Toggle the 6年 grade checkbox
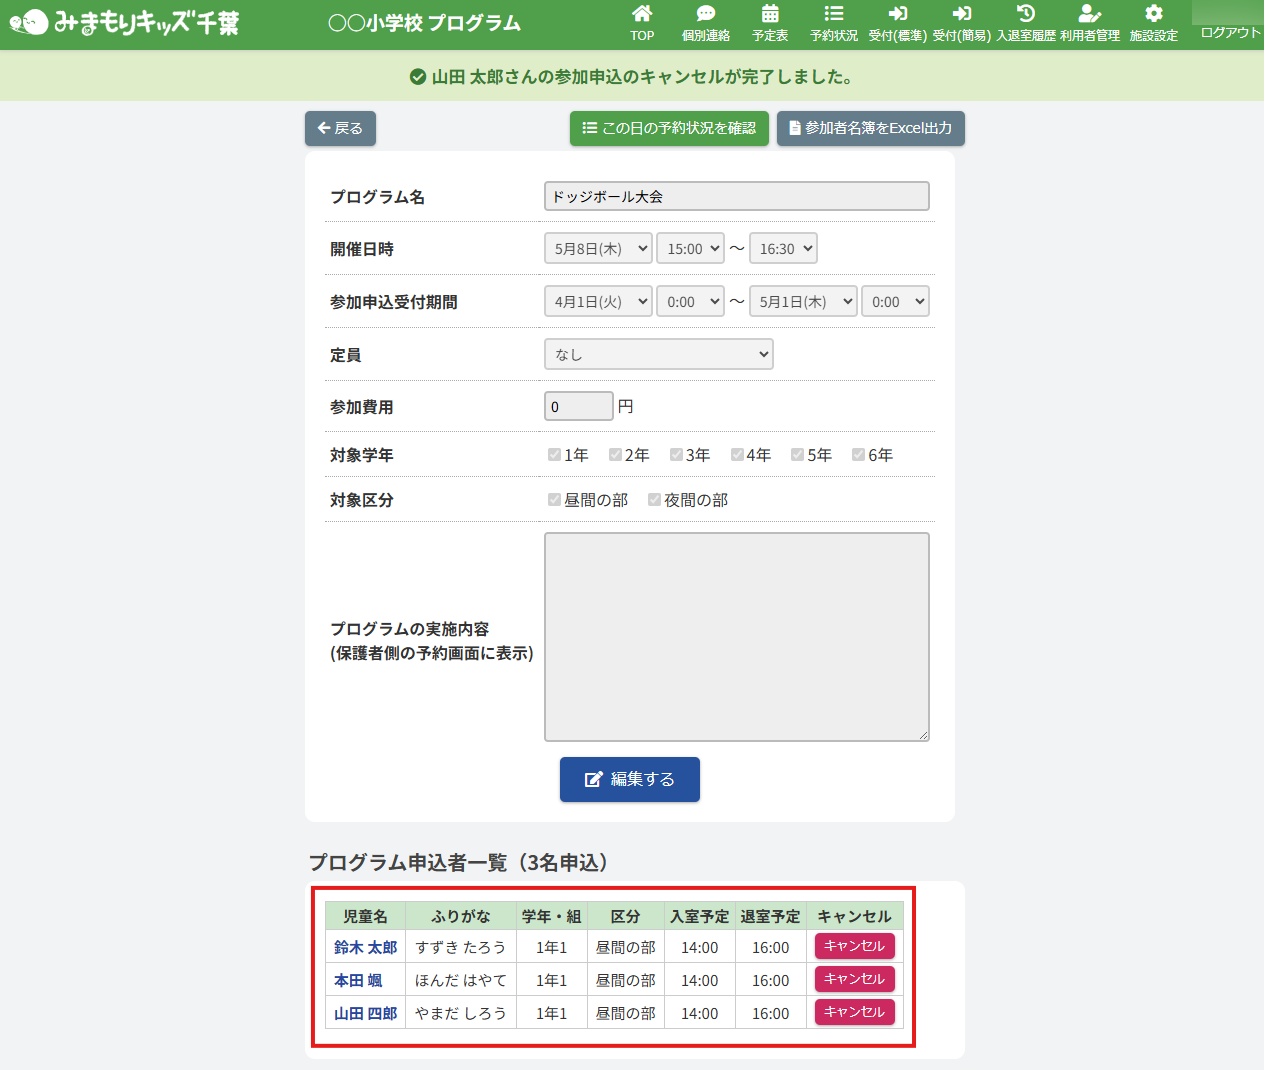1264x1070 pixels. point(858,455)
